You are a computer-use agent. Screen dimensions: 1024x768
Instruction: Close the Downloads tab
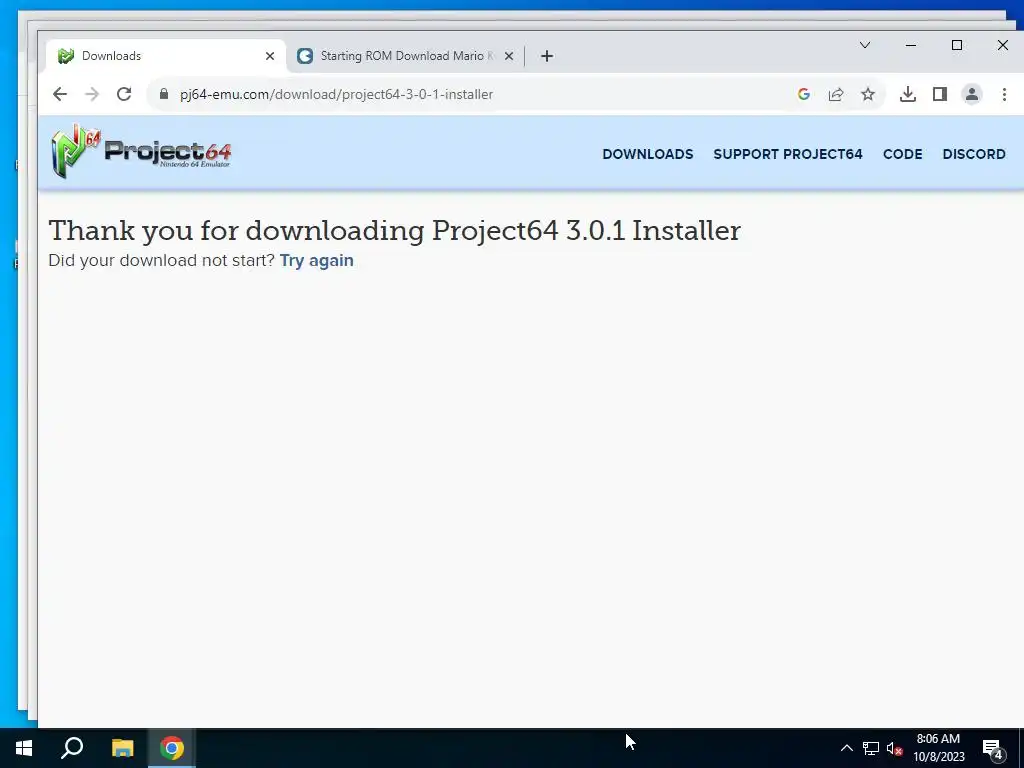(x=270, y=56)
